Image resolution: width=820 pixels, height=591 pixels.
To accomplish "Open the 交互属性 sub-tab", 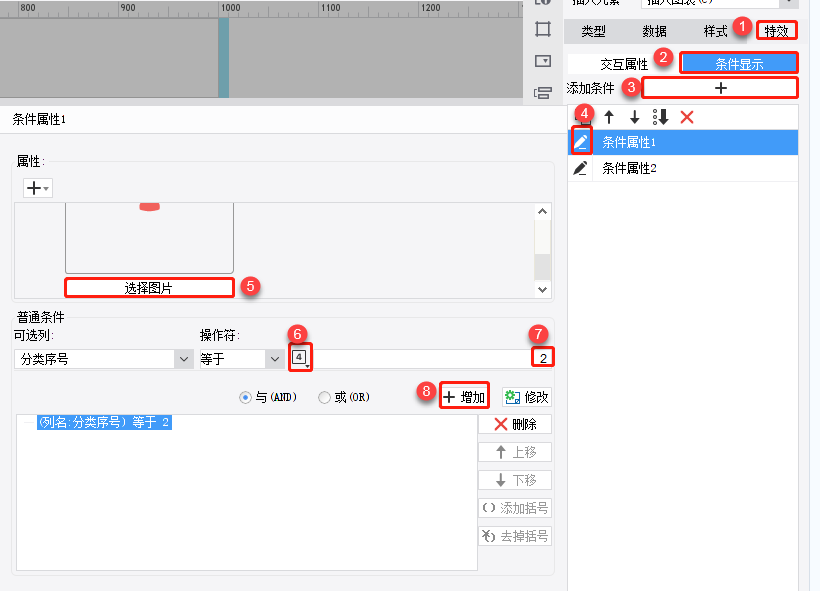I will click(x=623, y=64).
